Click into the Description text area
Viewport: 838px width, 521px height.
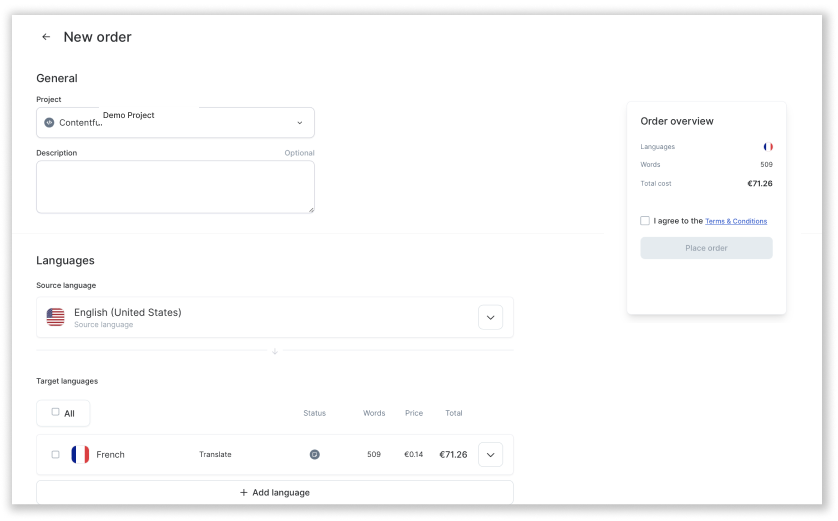click(x=175, y=187)
